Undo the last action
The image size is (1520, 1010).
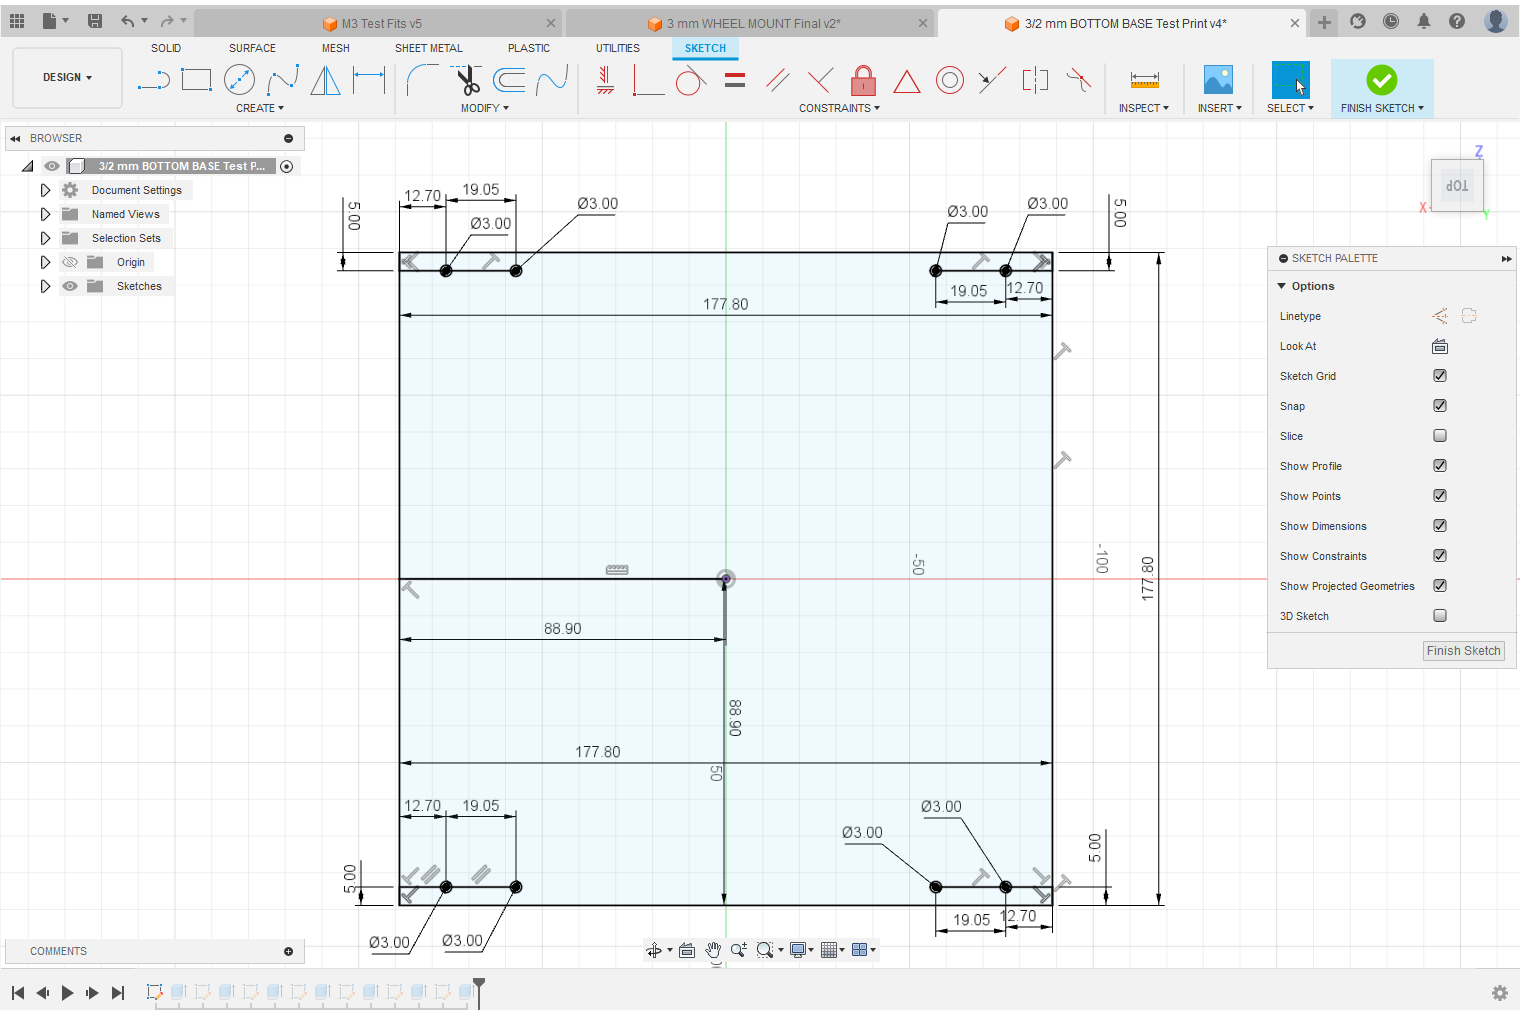coord(127,21)
